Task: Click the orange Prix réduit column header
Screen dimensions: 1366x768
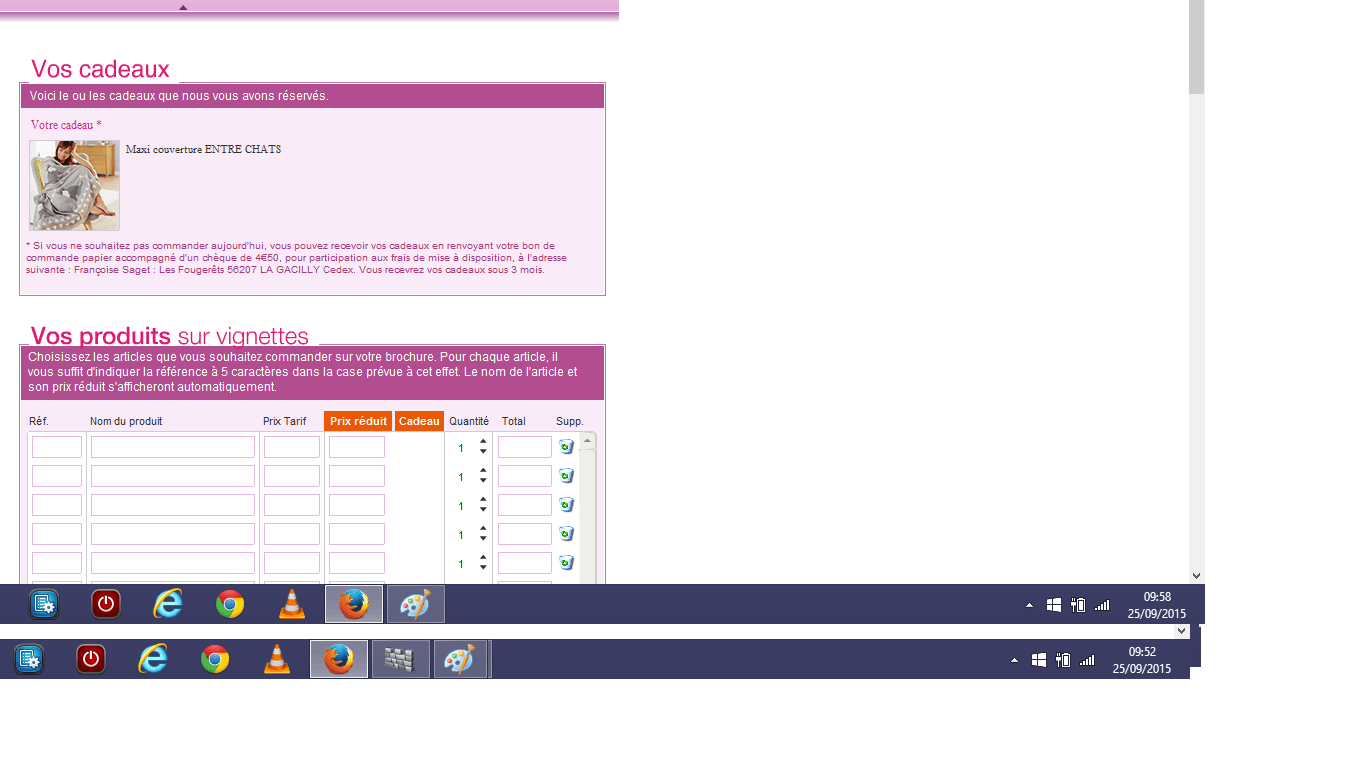Action: point(358,421)
